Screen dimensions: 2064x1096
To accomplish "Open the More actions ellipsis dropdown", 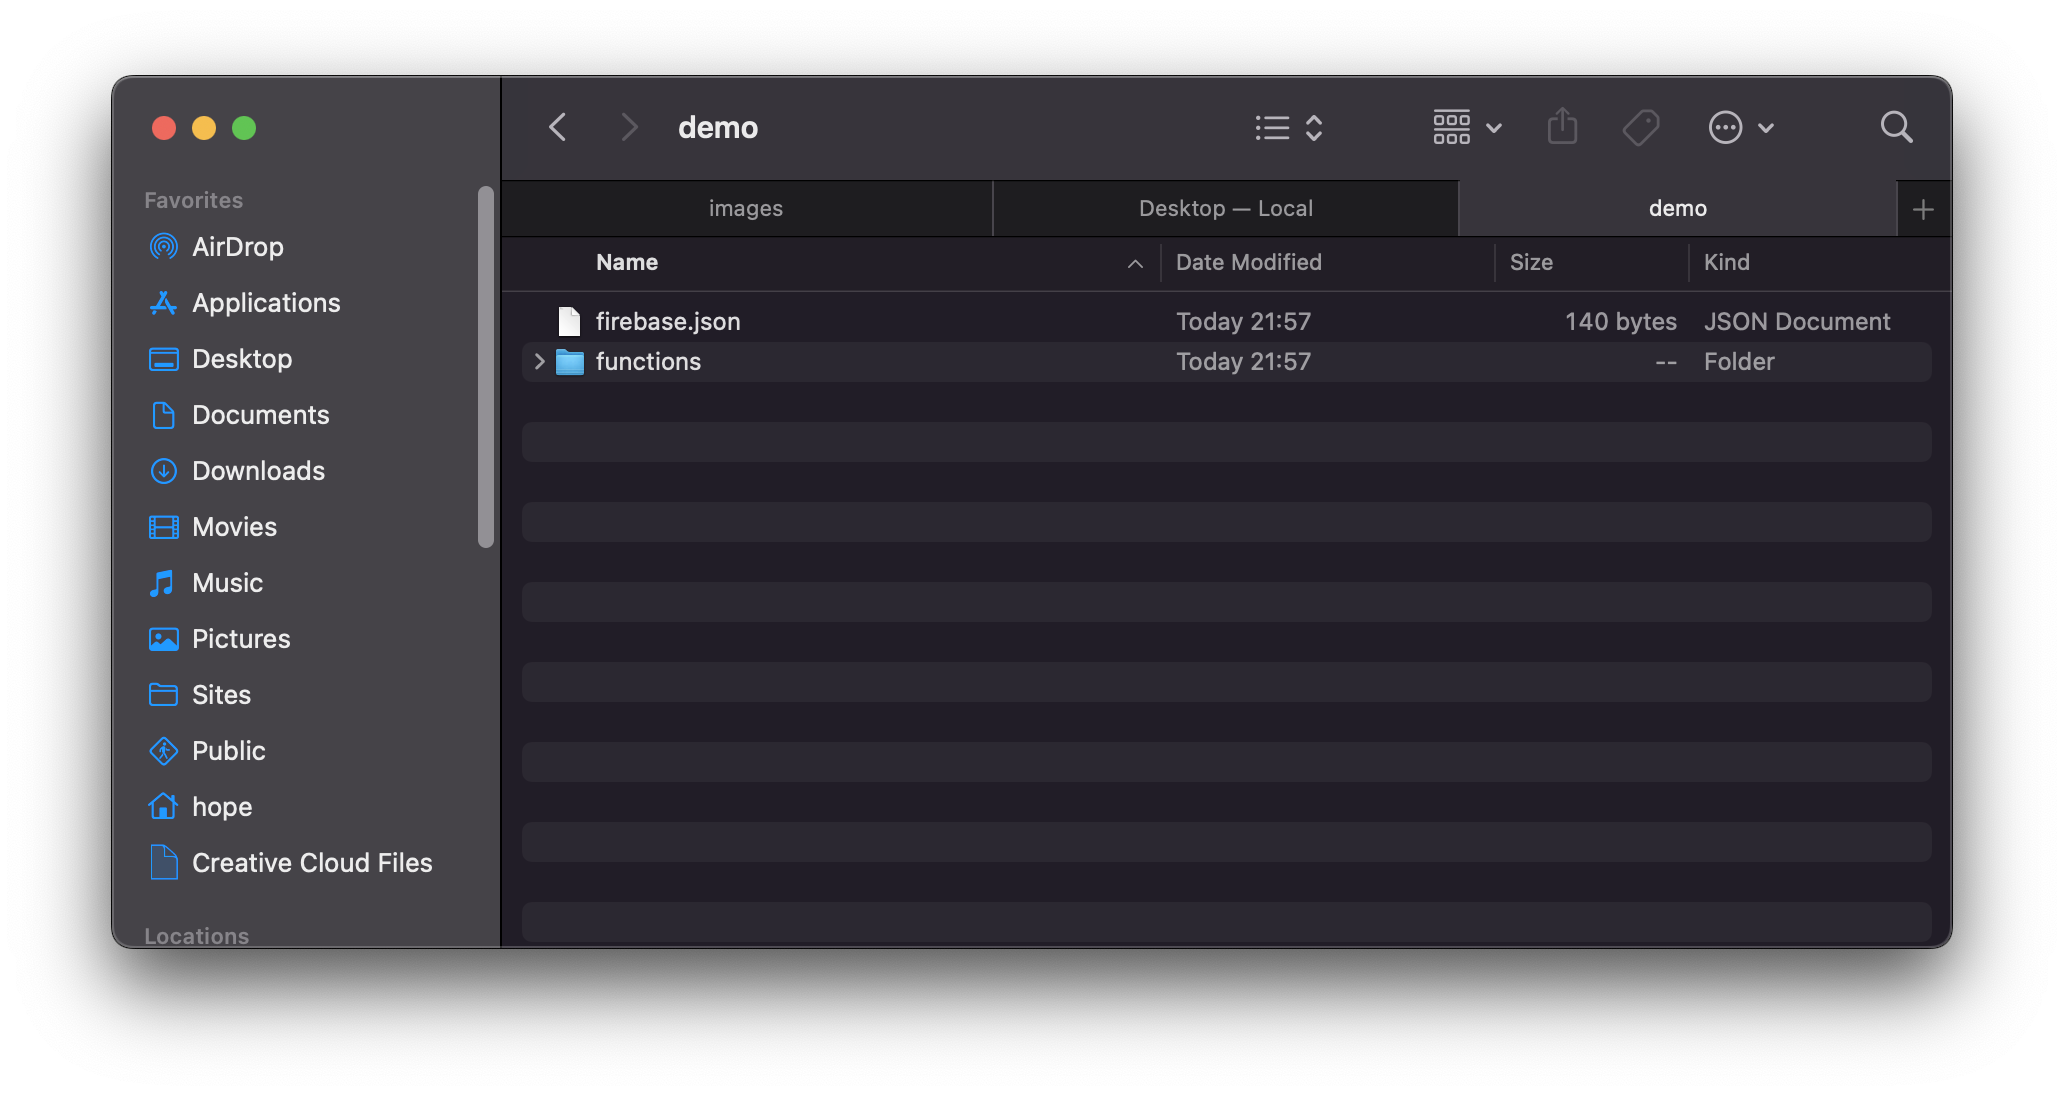I will (1740, 127).
